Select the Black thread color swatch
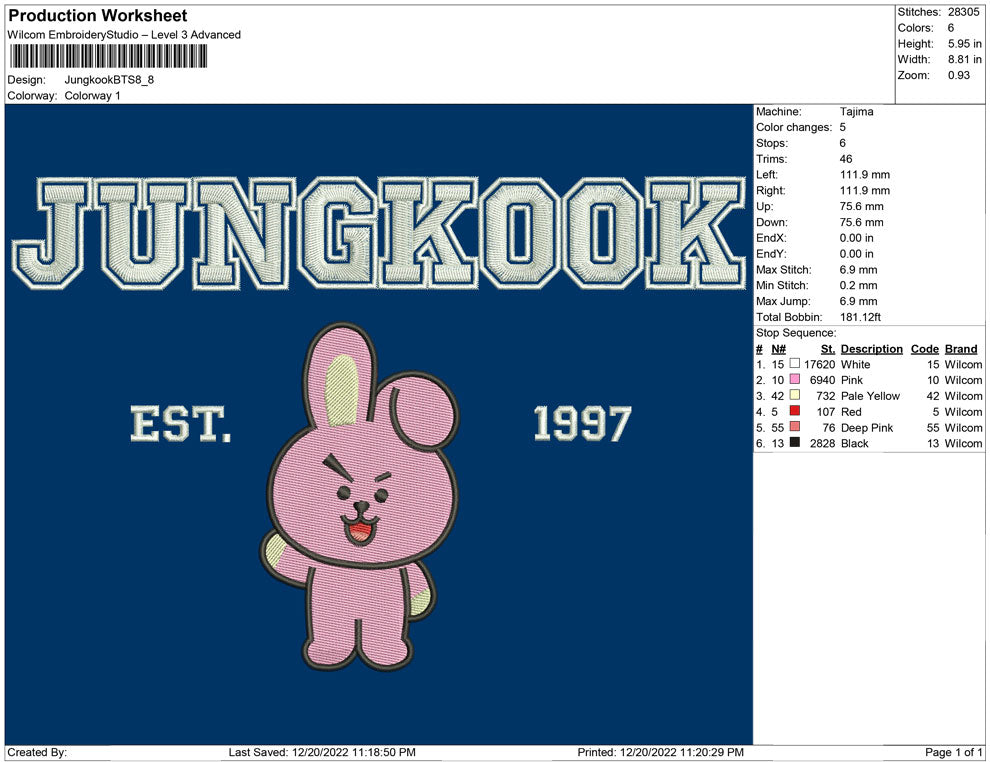This screenshot has width=990, height=762. point(795,443)
